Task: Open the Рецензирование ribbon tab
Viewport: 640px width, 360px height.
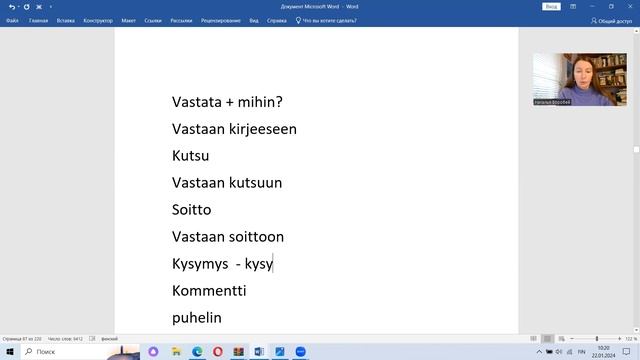Action: click(220, 20)
